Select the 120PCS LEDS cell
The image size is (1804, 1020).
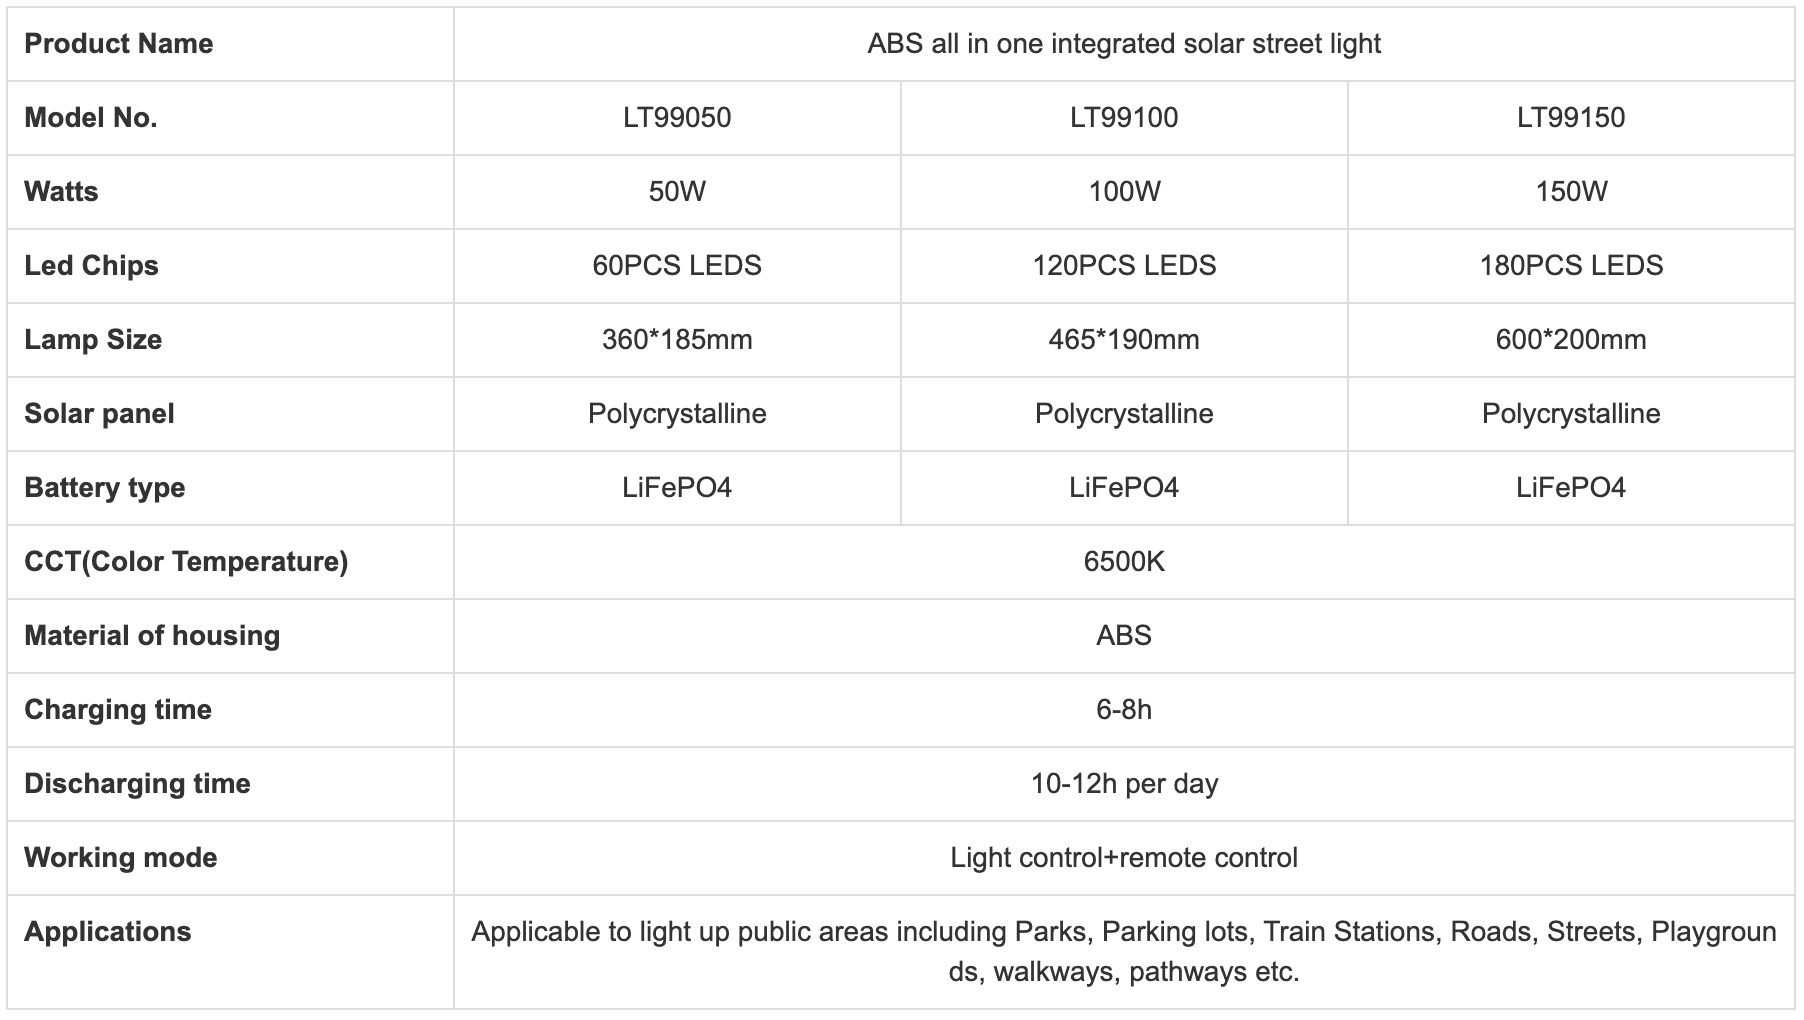pyautogui.click(x=1124, y=266)
